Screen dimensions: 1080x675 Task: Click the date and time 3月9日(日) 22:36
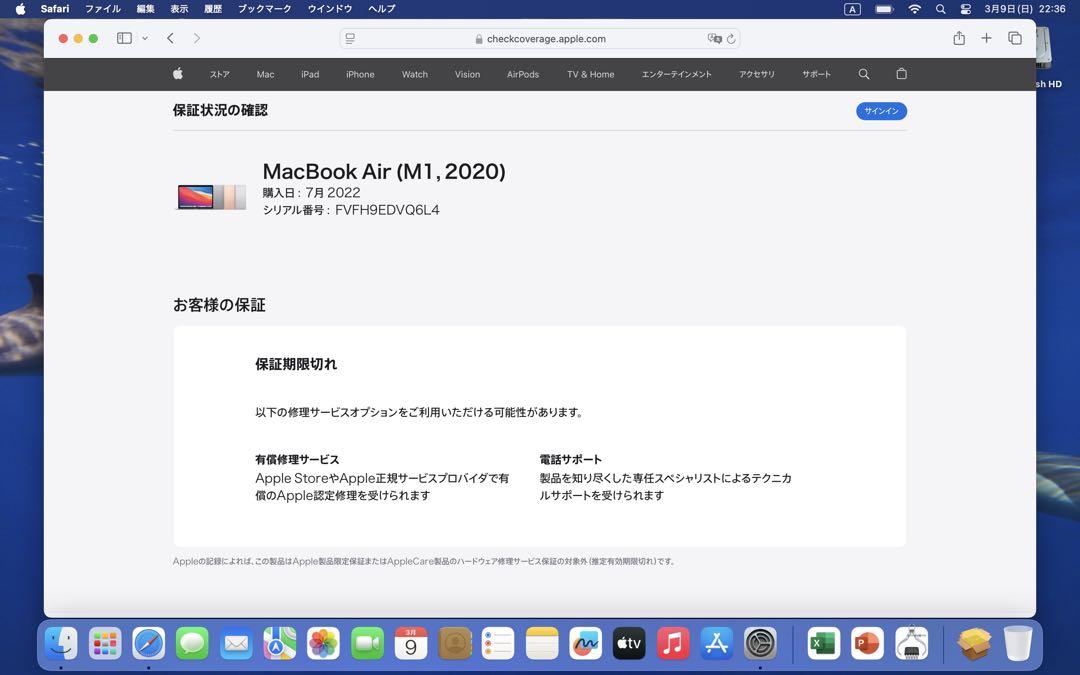pyautogui.click(x=1025, y=9)
